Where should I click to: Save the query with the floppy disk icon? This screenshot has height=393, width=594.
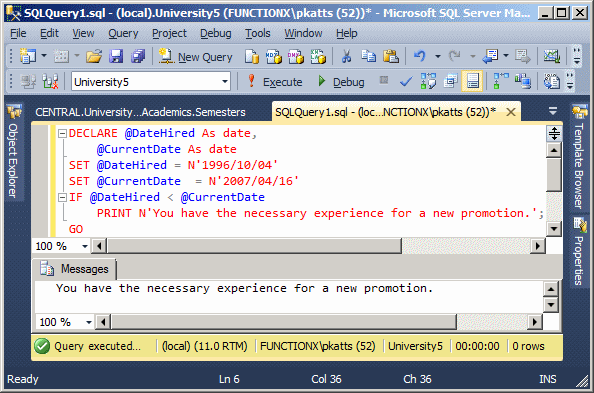coord(116,57)
